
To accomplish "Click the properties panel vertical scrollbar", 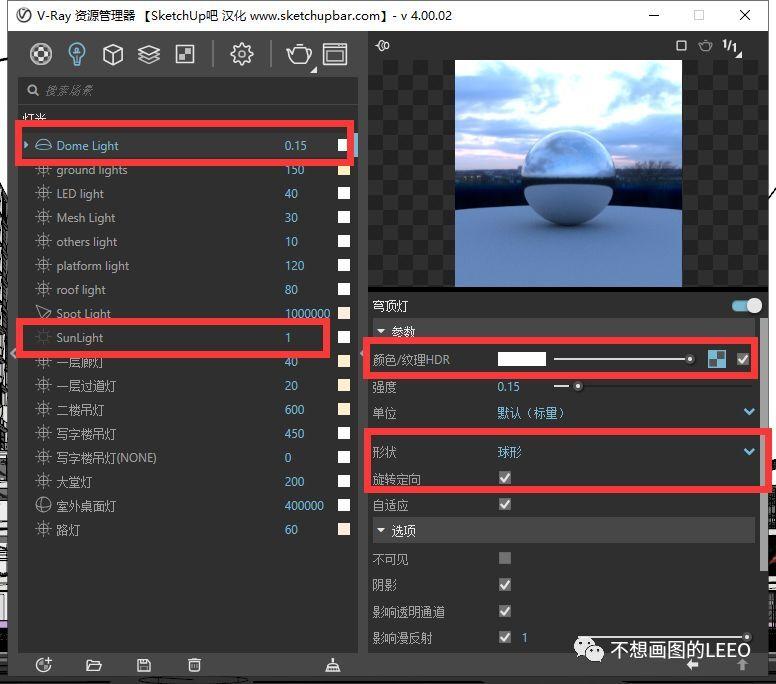I will (x=764, y=445).
